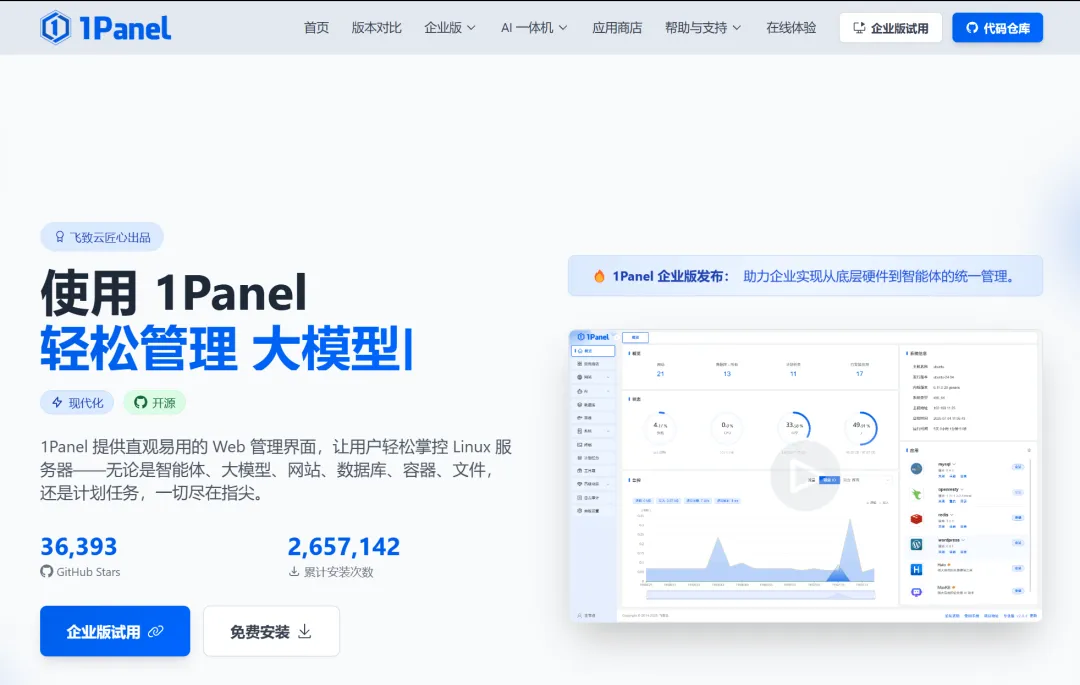Click the download icon beside 累计安装次数
The height and width of the screenshot is (685, 1080).
coord(294,571)
